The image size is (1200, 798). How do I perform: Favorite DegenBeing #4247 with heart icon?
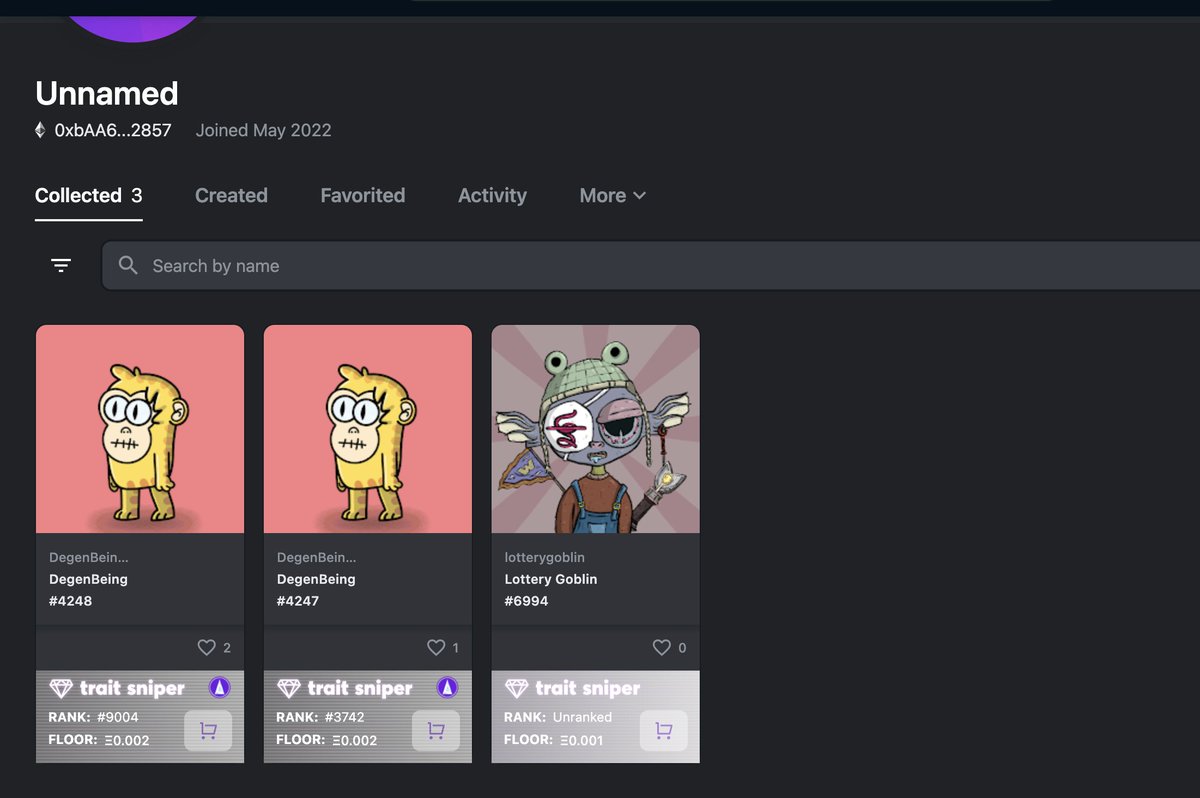point(436,647)
